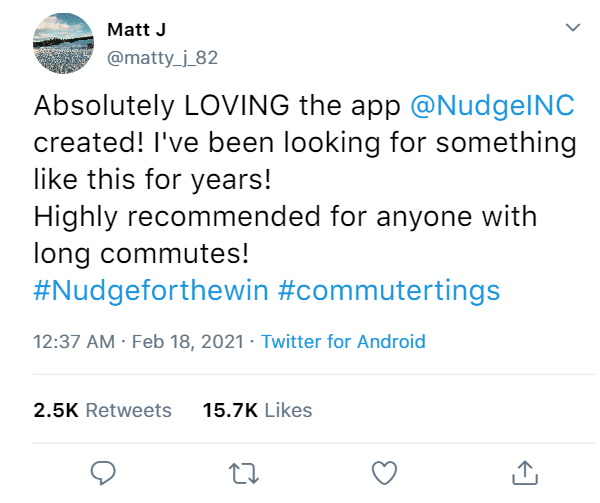Viewport: 600px width, 503px height.
Task: Open Matt J's profile picture
Action: pyautogui.click(x=64, y=43)
